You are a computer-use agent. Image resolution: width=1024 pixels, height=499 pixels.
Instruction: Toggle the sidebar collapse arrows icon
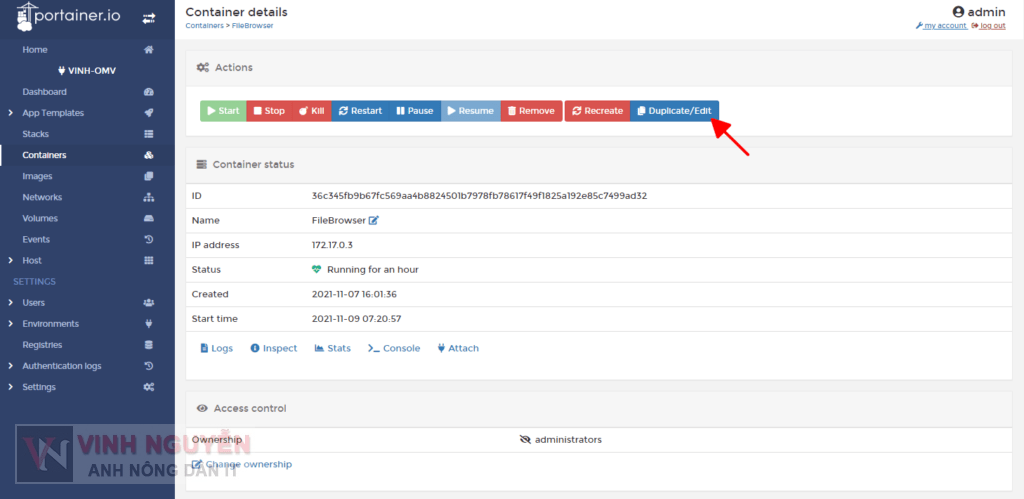[149, 18]
